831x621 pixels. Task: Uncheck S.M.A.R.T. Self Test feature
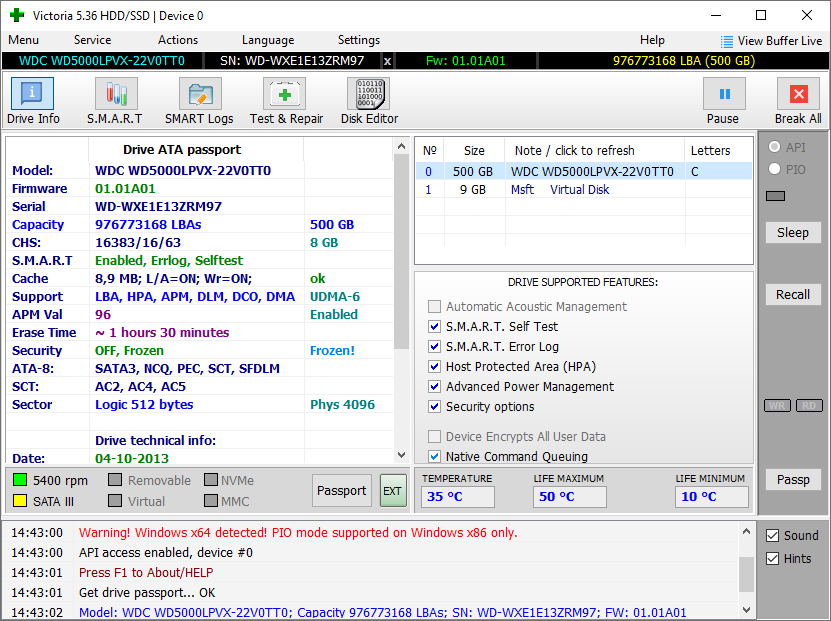(434, 327)
